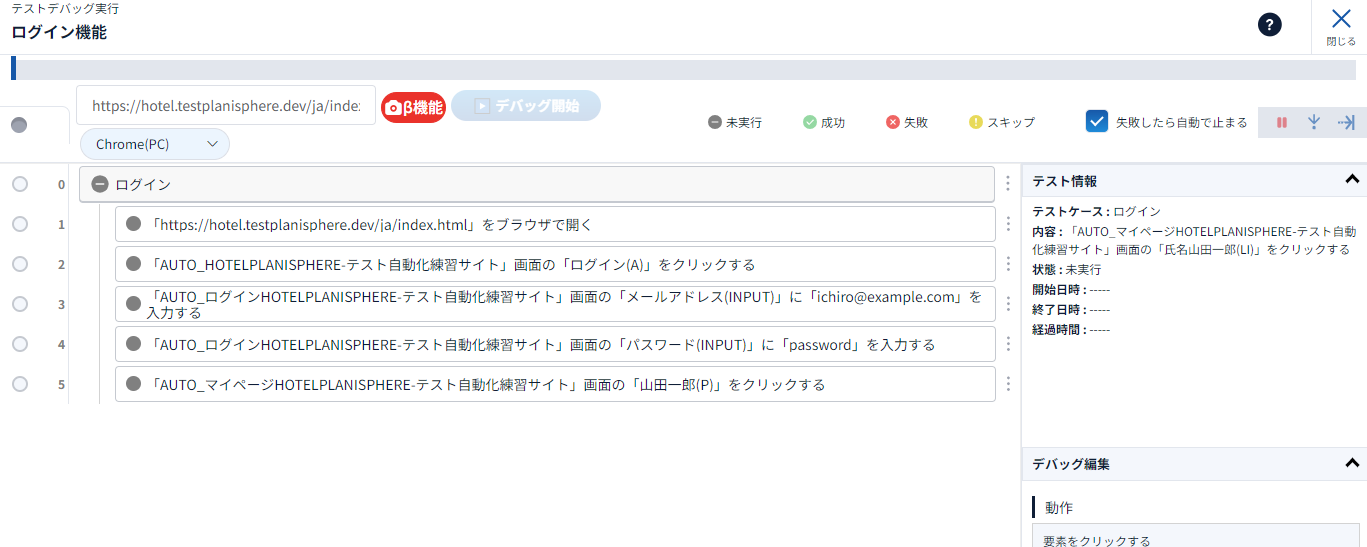Open the 要素をクリックする action dropdown
Viewport: 1367px width, 547px height.
(1195, 536)
